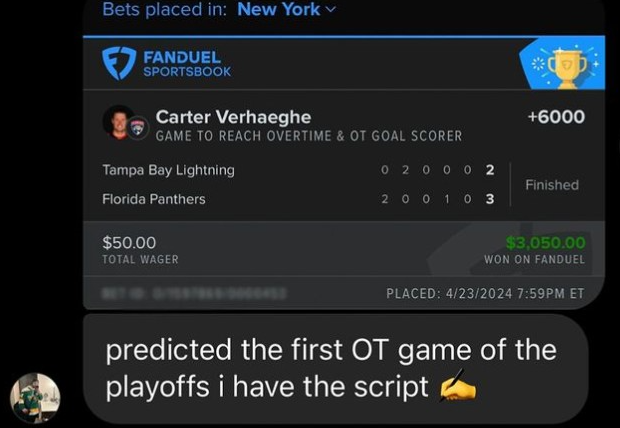Click the blurred bet ID text

pos(193,293)
